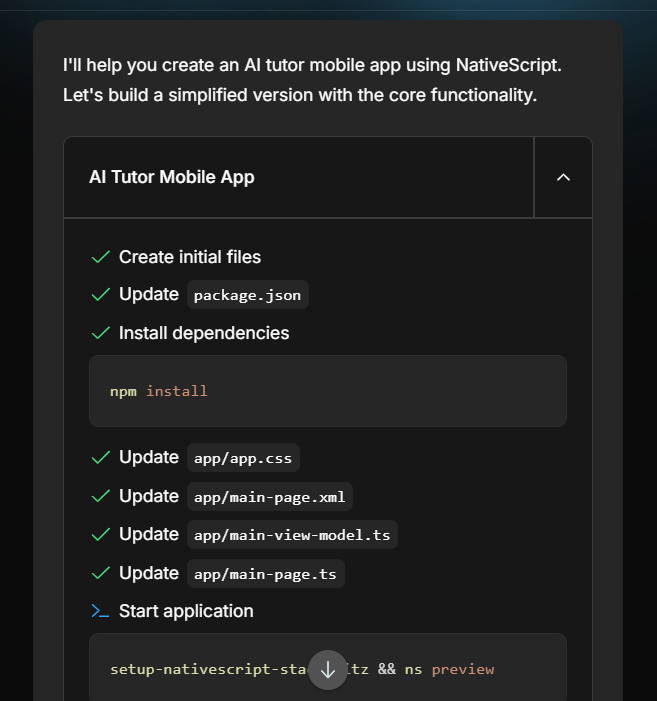
Task: Collapse the AI Tutor Mobile App panel
Action: [x=563, y=177]
